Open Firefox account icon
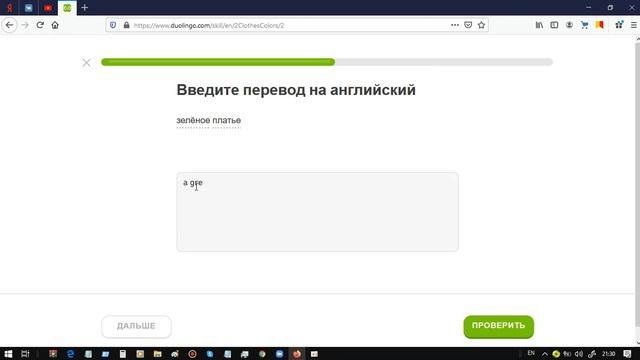Viewport: 640px width, 360px height. tap(569, 25)
